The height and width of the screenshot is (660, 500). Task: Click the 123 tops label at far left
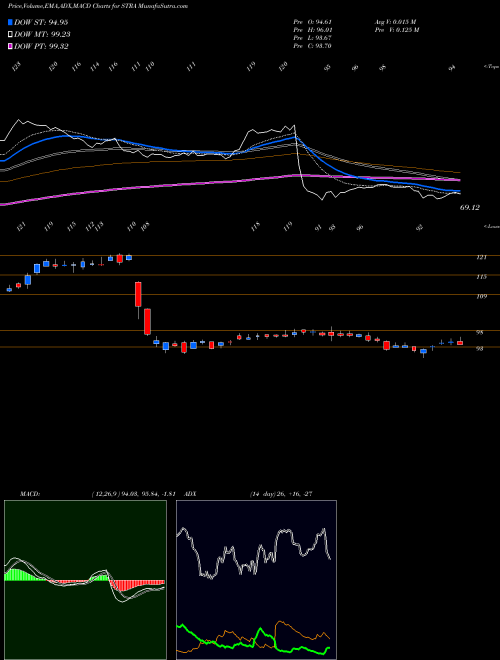point(16,67)
